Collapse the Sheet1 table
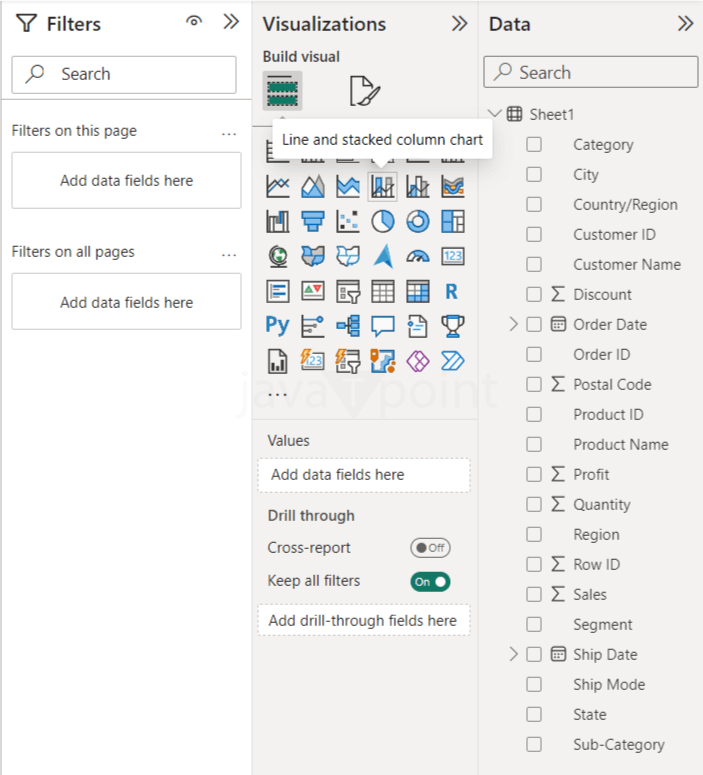The image size is (703, 775). point(494,114)
